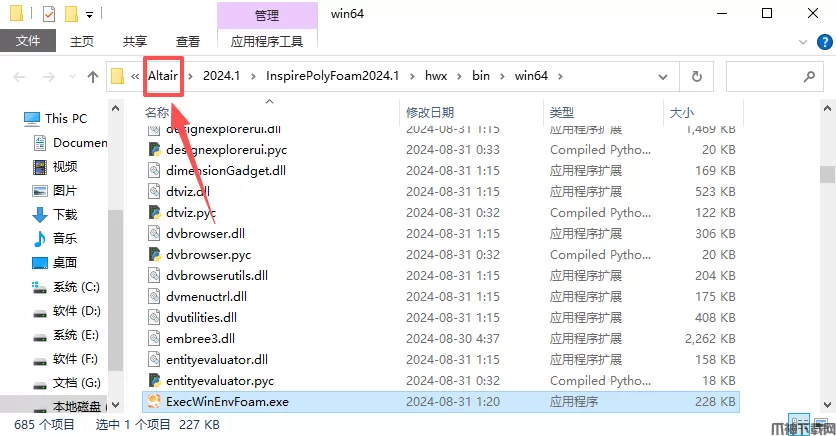Open the 应用程序工具 ribbon tab
Viewport: 836px width, 436px height.
click(267, 41)
